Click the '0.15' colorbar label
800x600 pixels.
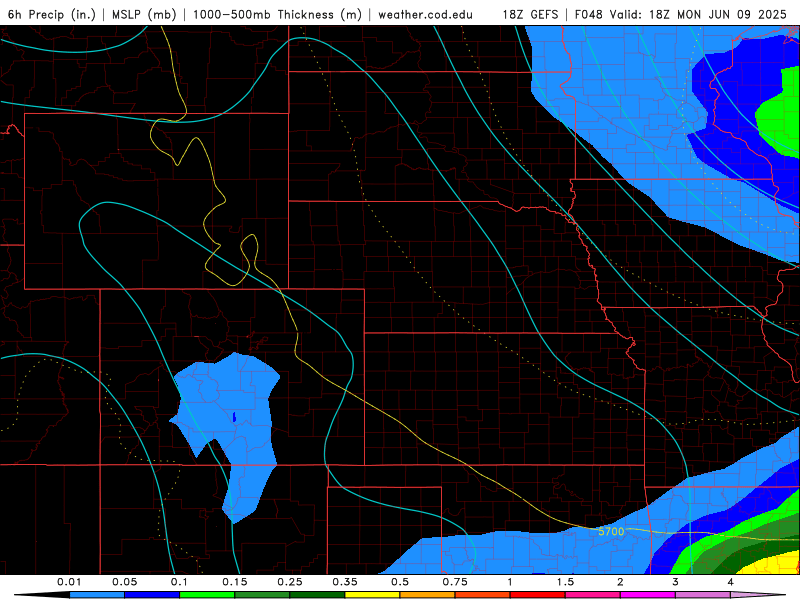click(235, 582)
